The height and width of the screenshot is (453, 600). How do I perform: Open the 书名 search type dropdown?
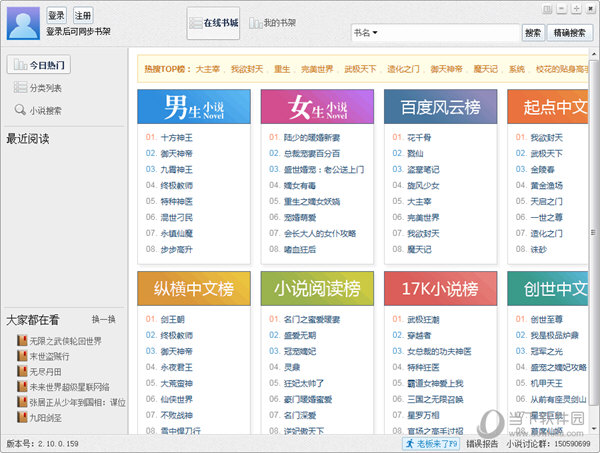pyautogui.click(x=366, y=33)
